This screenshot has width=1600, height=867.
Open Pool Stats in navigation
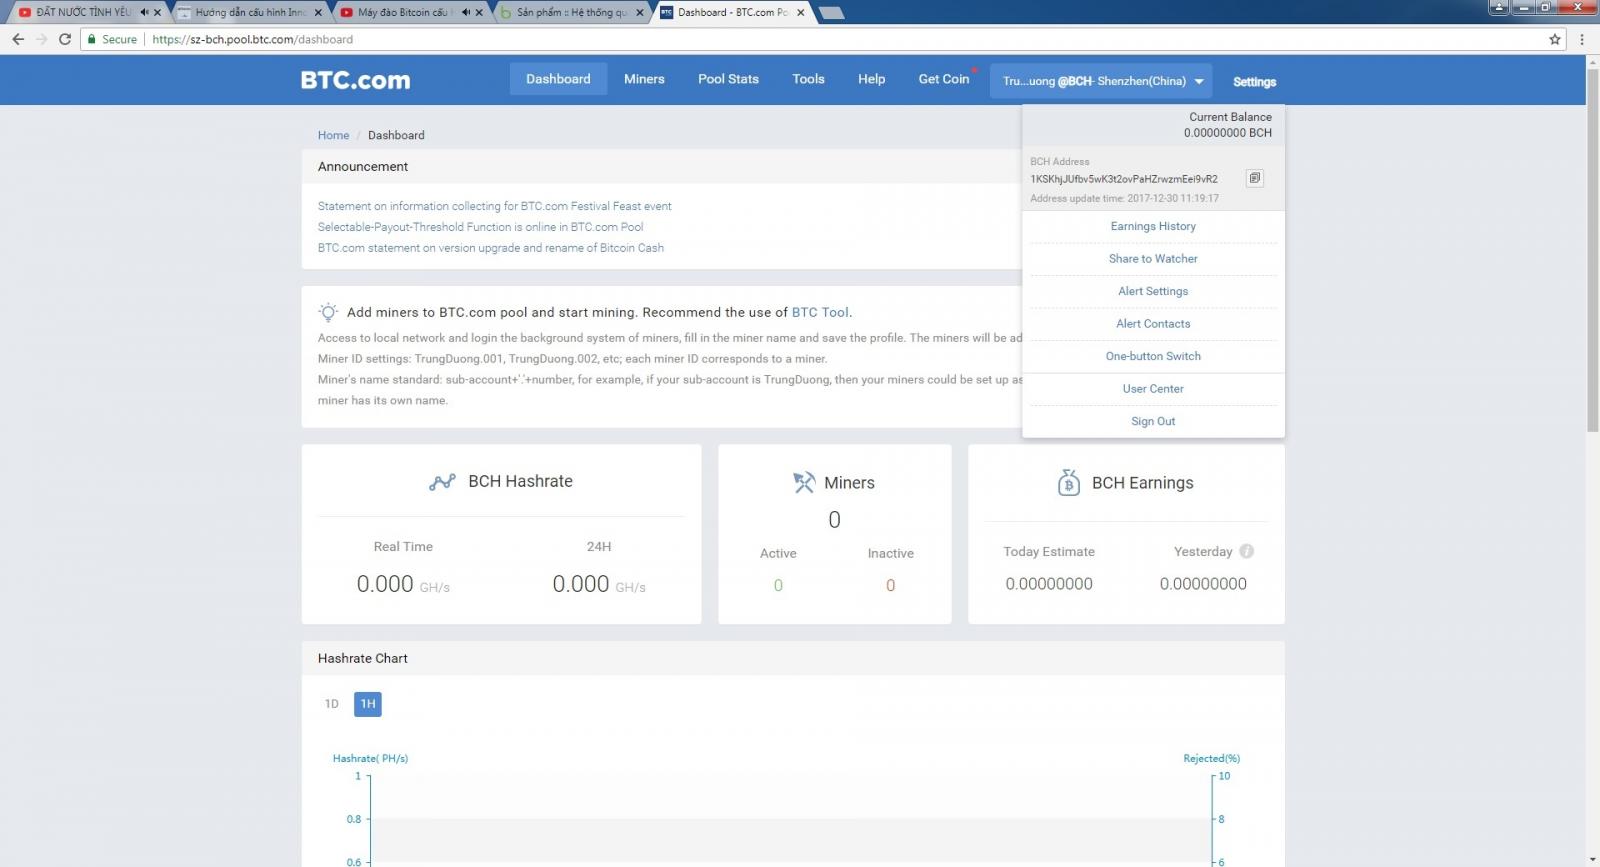click(x=728, y=79)
